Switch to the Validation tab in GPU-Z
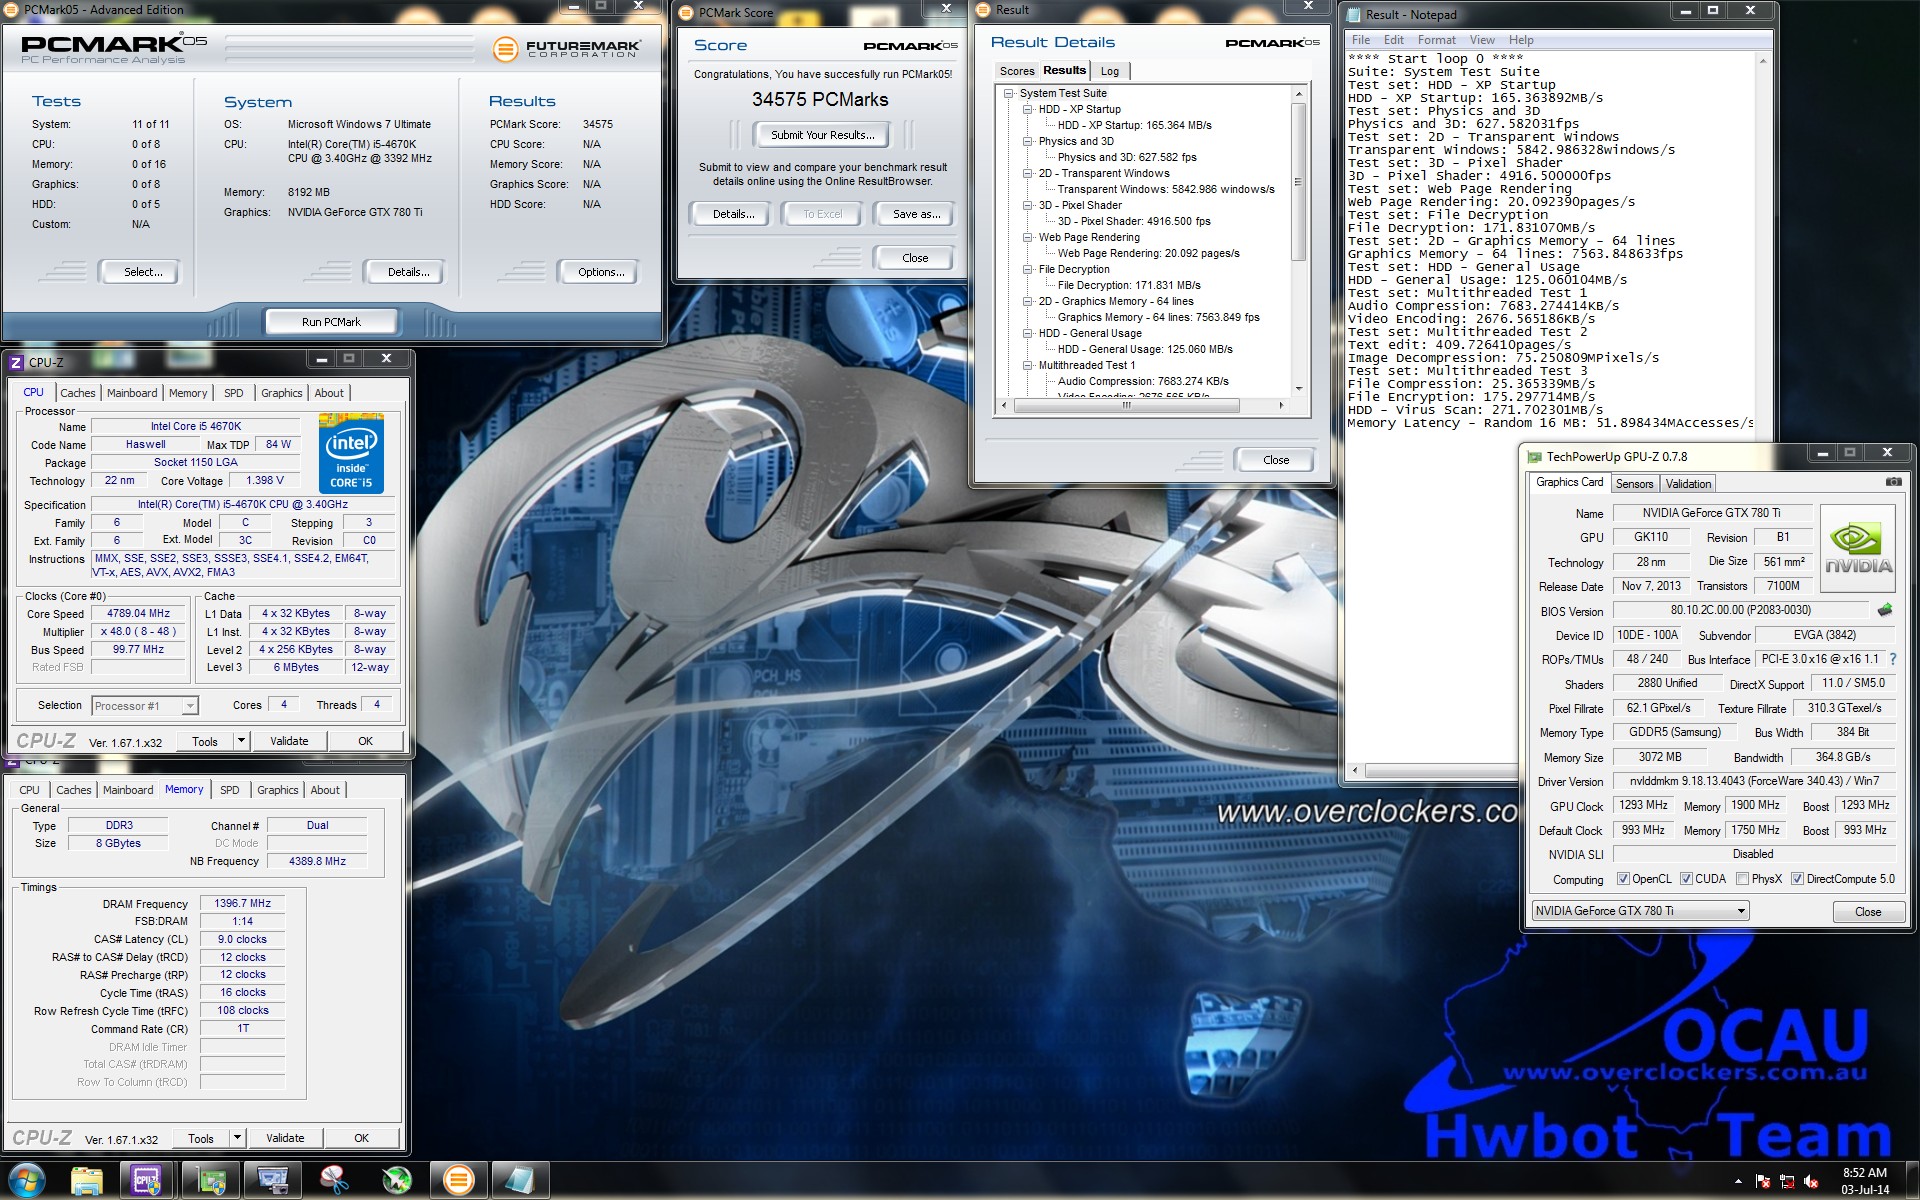Screen dimensions: 1920x1200 pos(1688,484)
